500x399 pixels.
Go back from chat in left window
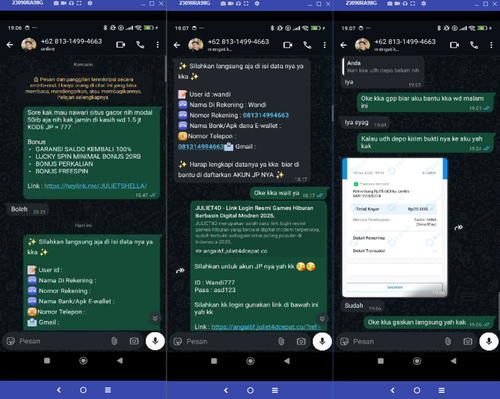[x=10, y=45]
